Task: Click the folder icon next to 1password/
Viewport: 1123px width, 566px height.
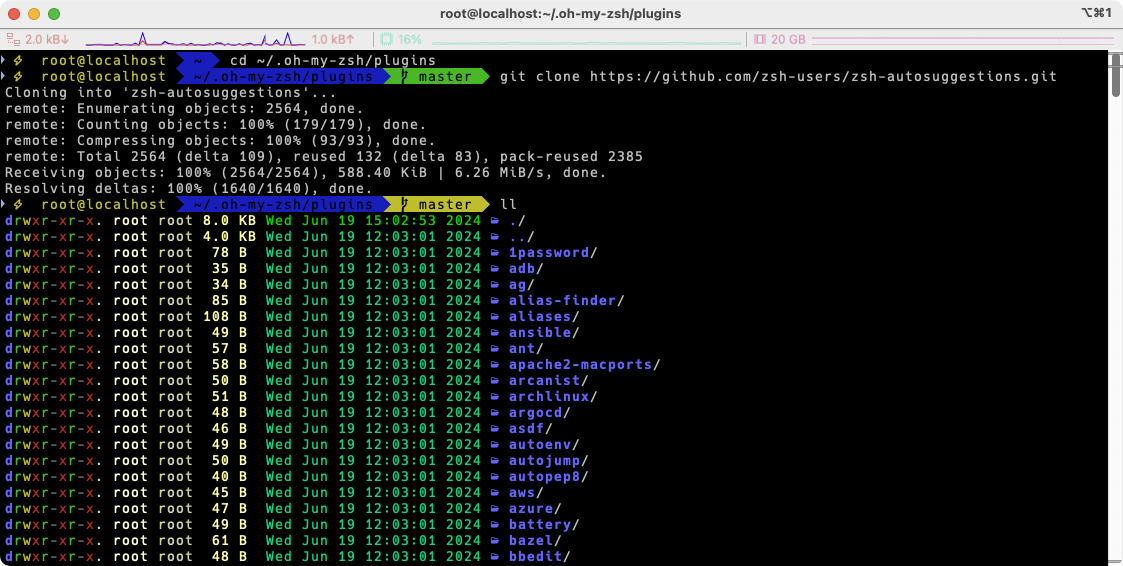Action: [495, 253]
